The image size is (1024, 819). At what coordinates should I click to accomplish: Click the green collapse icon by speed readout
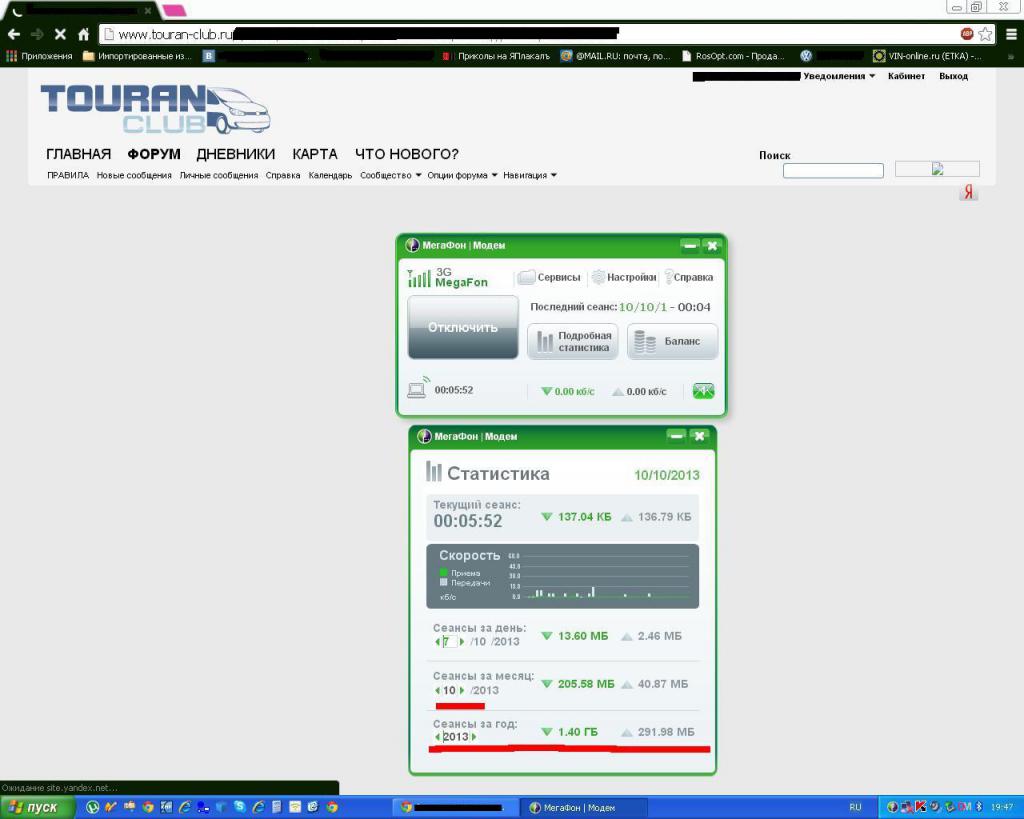pos(703,391)
